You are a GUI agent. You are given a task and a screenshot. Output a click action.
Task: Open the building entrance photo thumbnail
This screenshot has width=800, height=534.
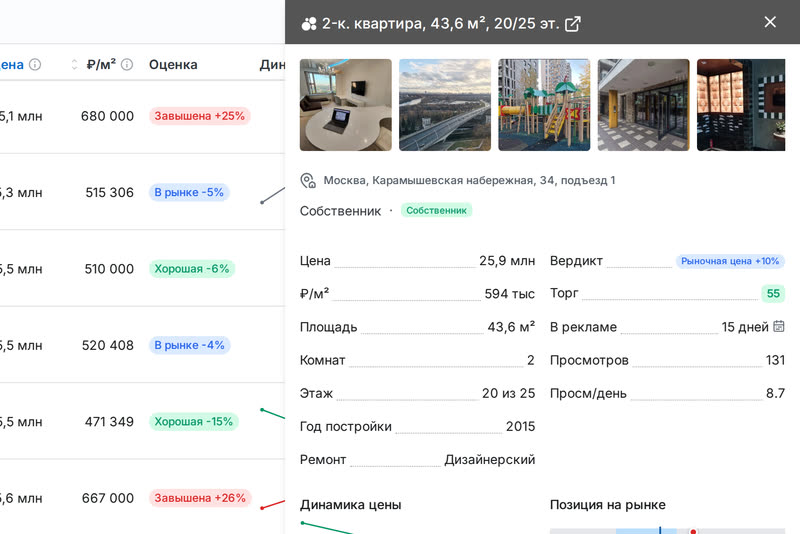[643, 105]
